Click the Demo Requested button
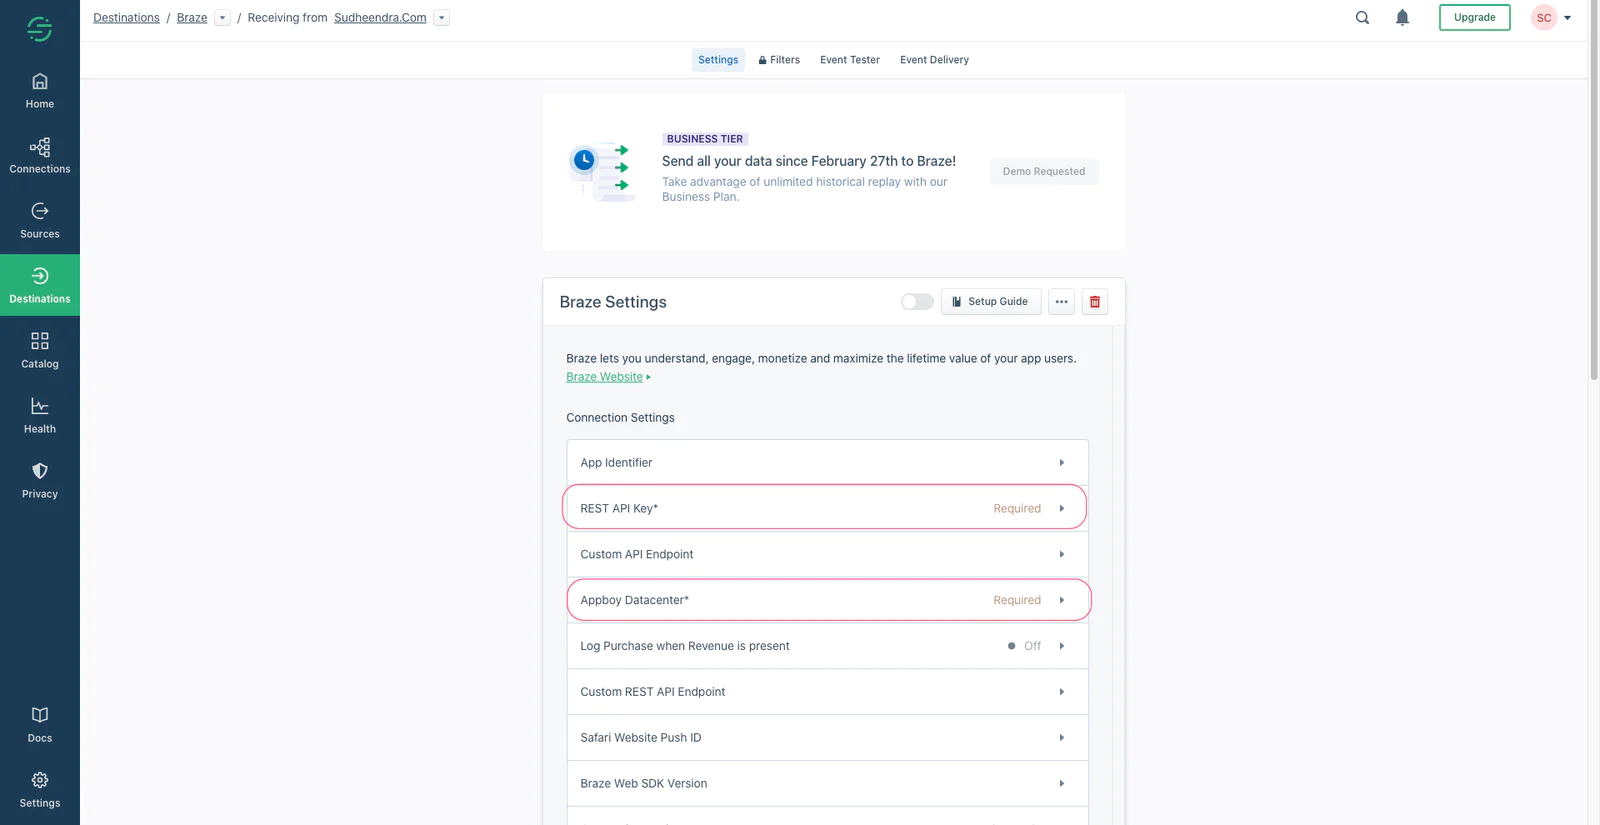This screenshot has height=825, width=1600. pyautogui.click(x=1044, y=172)
